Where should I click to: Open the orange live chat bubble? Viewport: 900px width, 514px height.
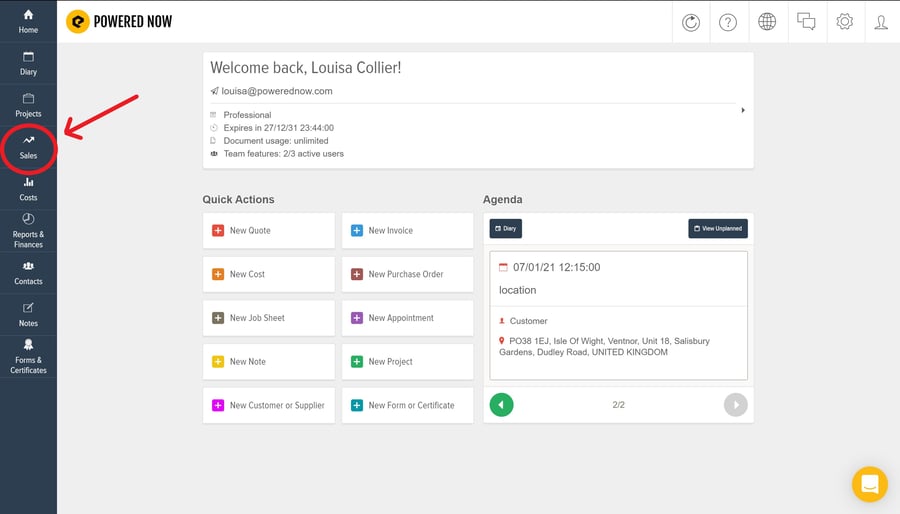click(x=869, y=484)
